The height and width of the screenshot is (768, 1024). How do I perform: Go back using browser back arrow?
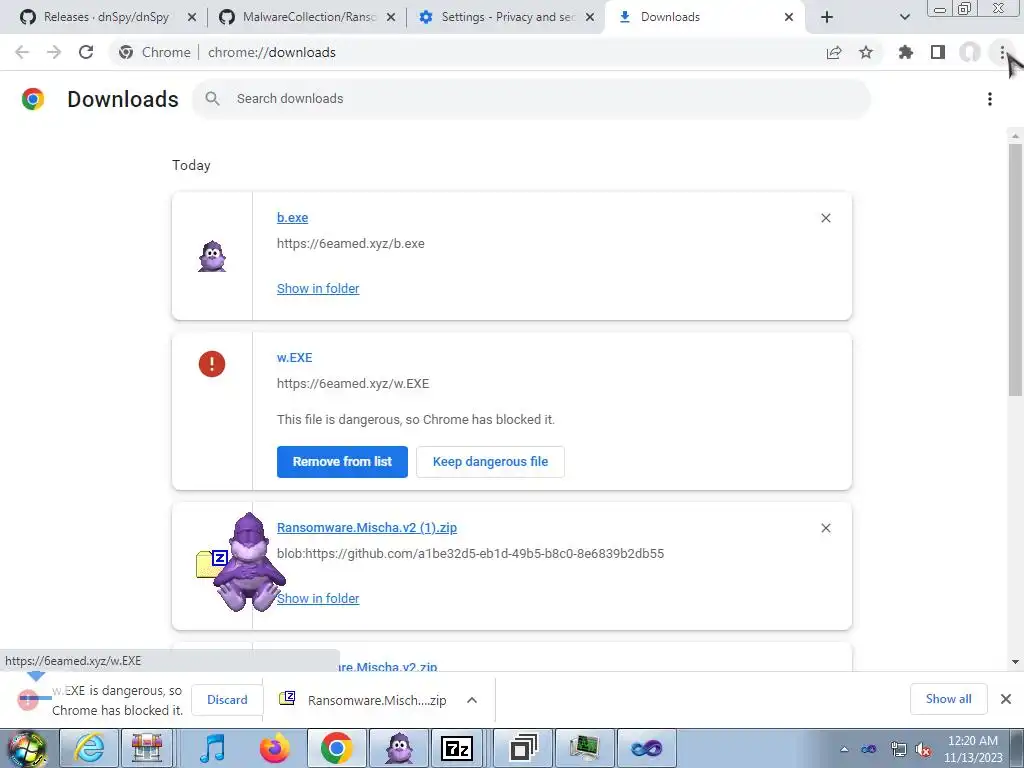[22, 52]
